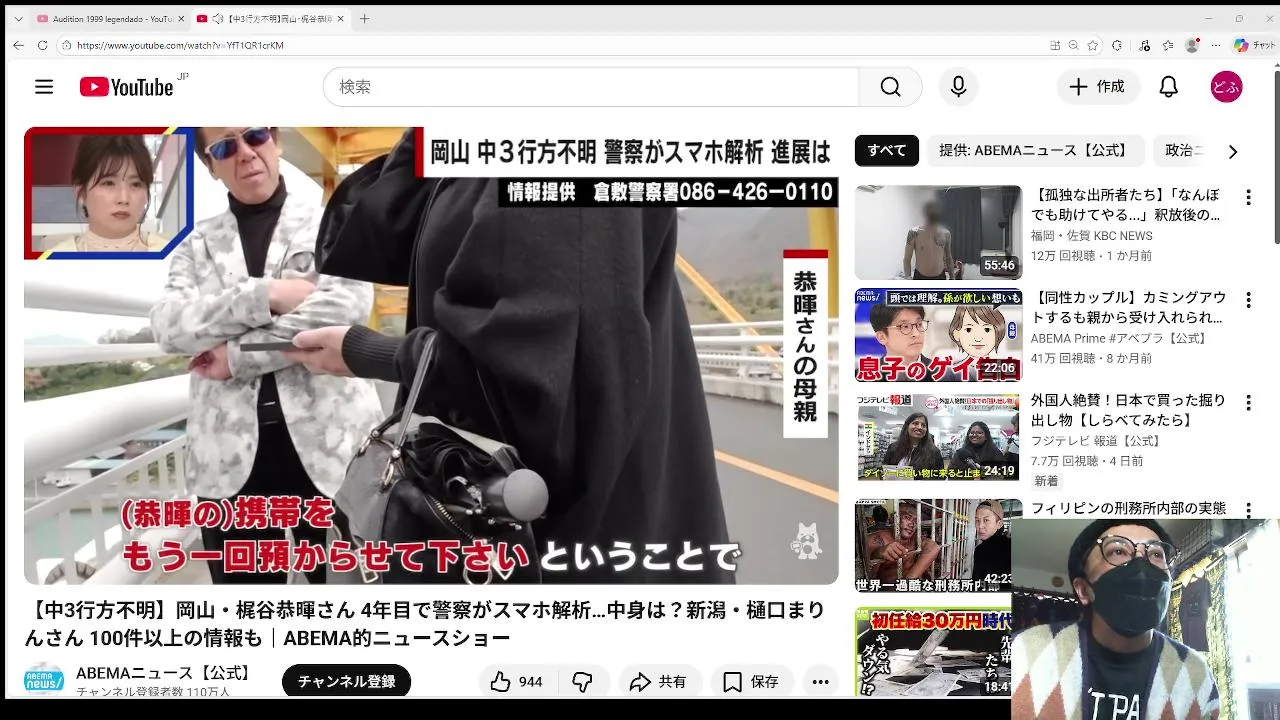Select the すべて filter chip
1280x720 pixels.
(x=887, y=151)
